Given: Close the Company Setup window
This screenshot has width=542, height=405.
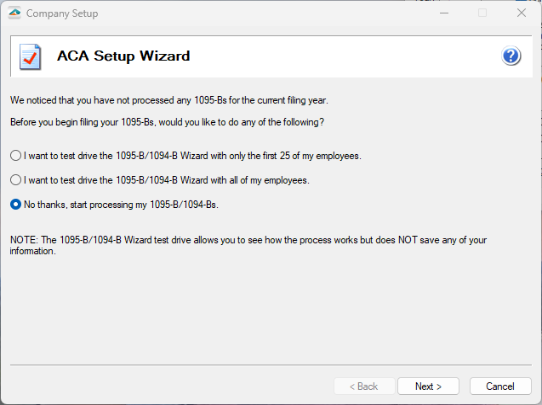Looking at the screenshot, I should pos(521,13).
